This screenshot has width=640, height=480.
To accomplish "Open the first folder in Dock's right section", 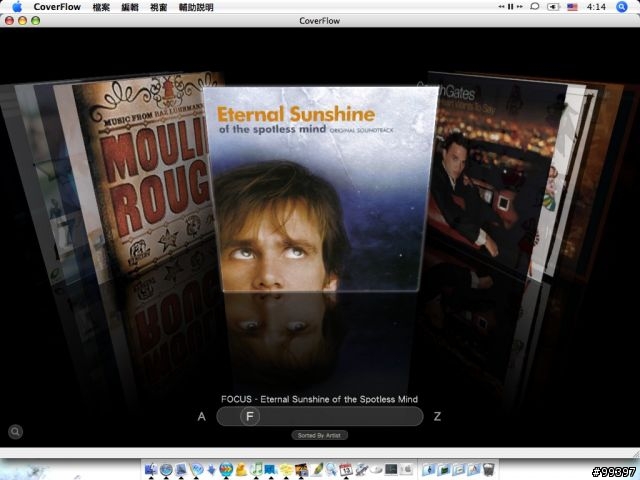I will point(429,469).
